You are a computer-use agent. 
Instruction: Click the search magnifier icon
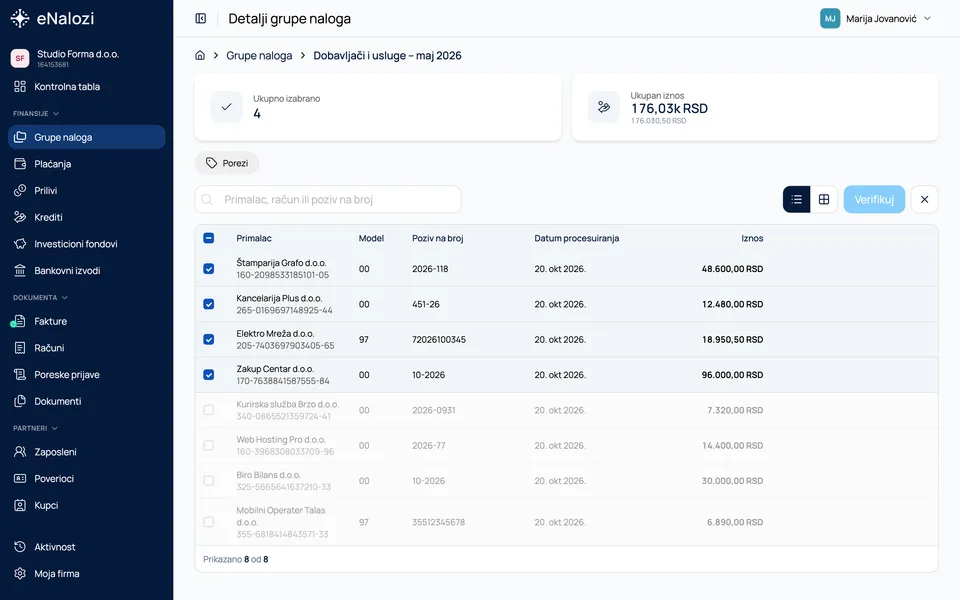tap(207, 200)
